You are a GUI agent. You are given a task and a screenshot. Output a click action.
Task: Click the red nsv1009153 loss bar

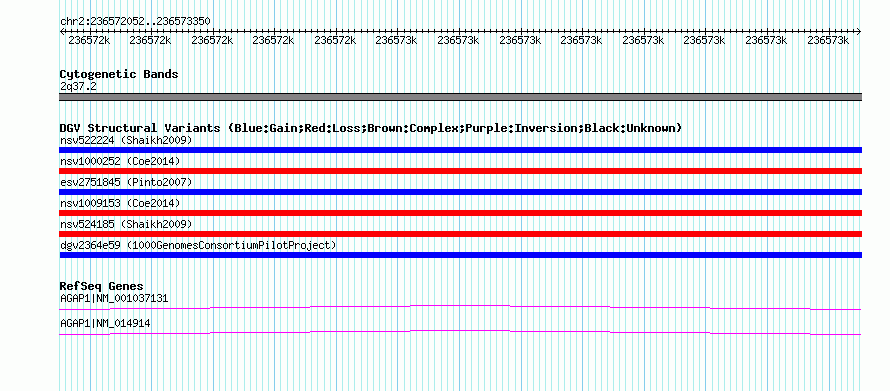[460, 213]
